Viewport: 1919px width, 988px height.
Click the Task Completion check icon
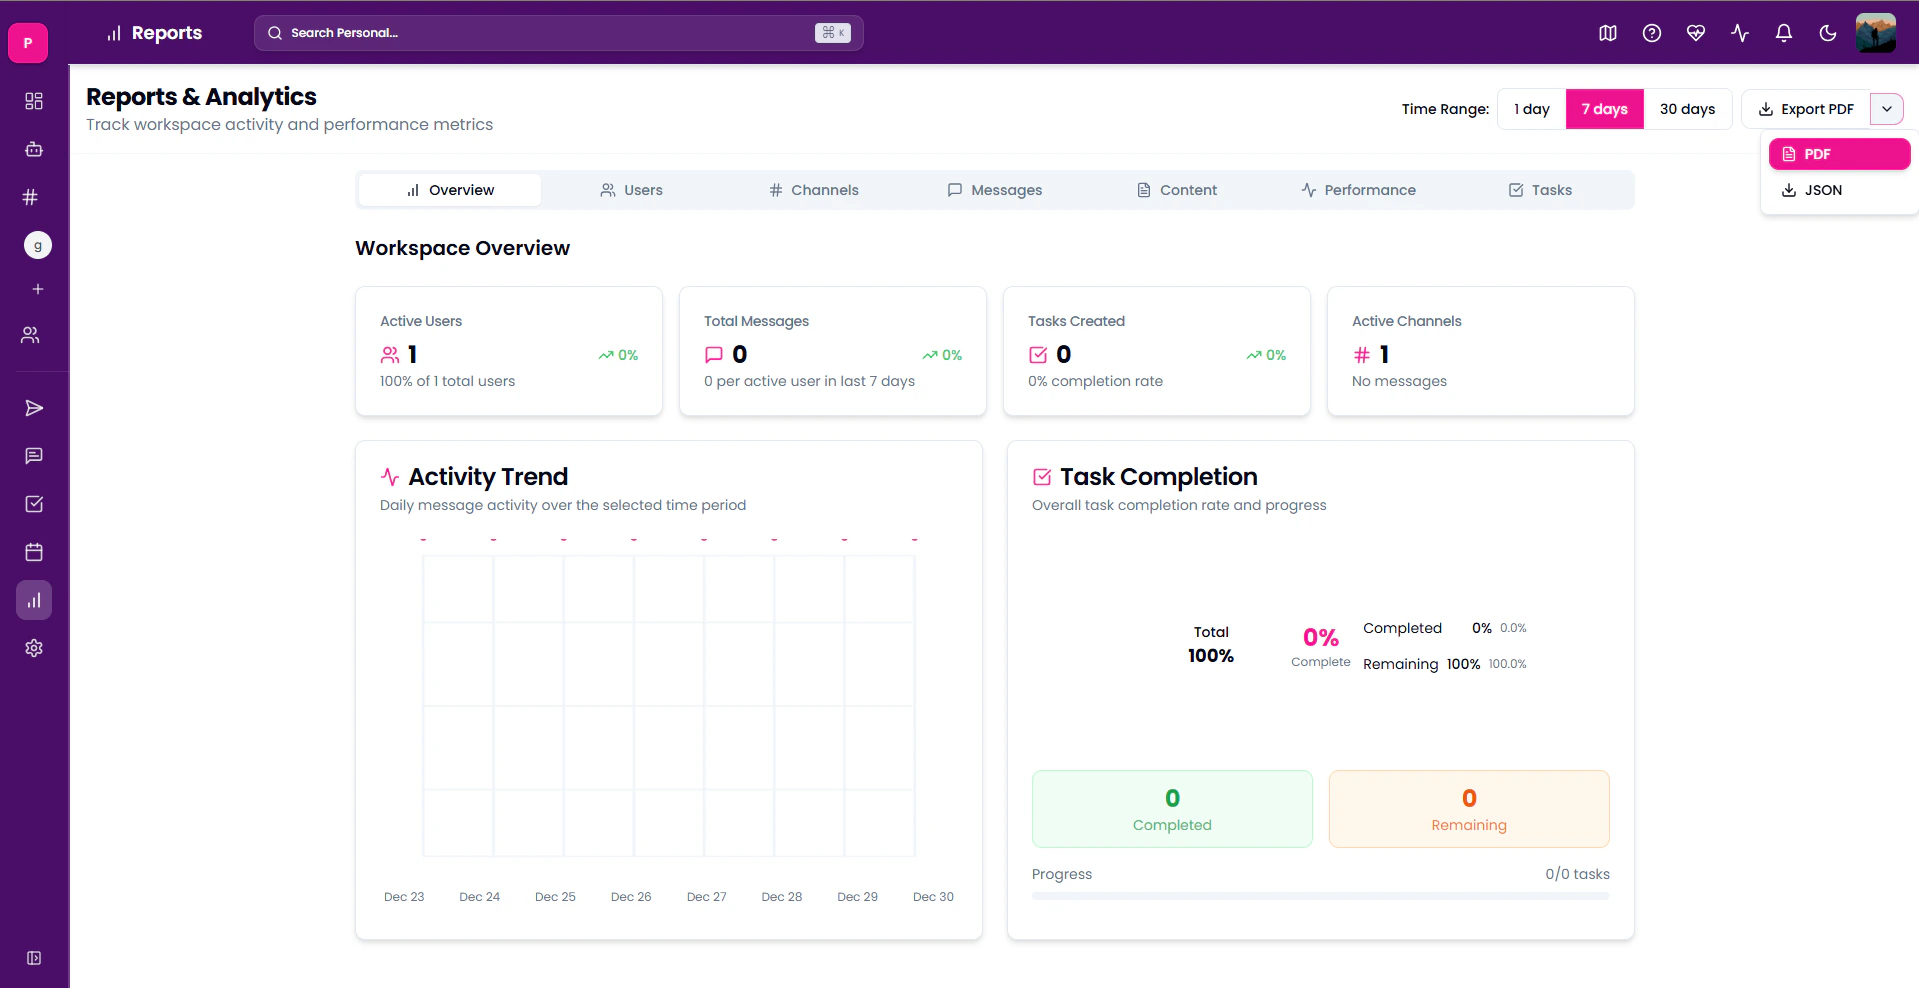[1042, 477]
